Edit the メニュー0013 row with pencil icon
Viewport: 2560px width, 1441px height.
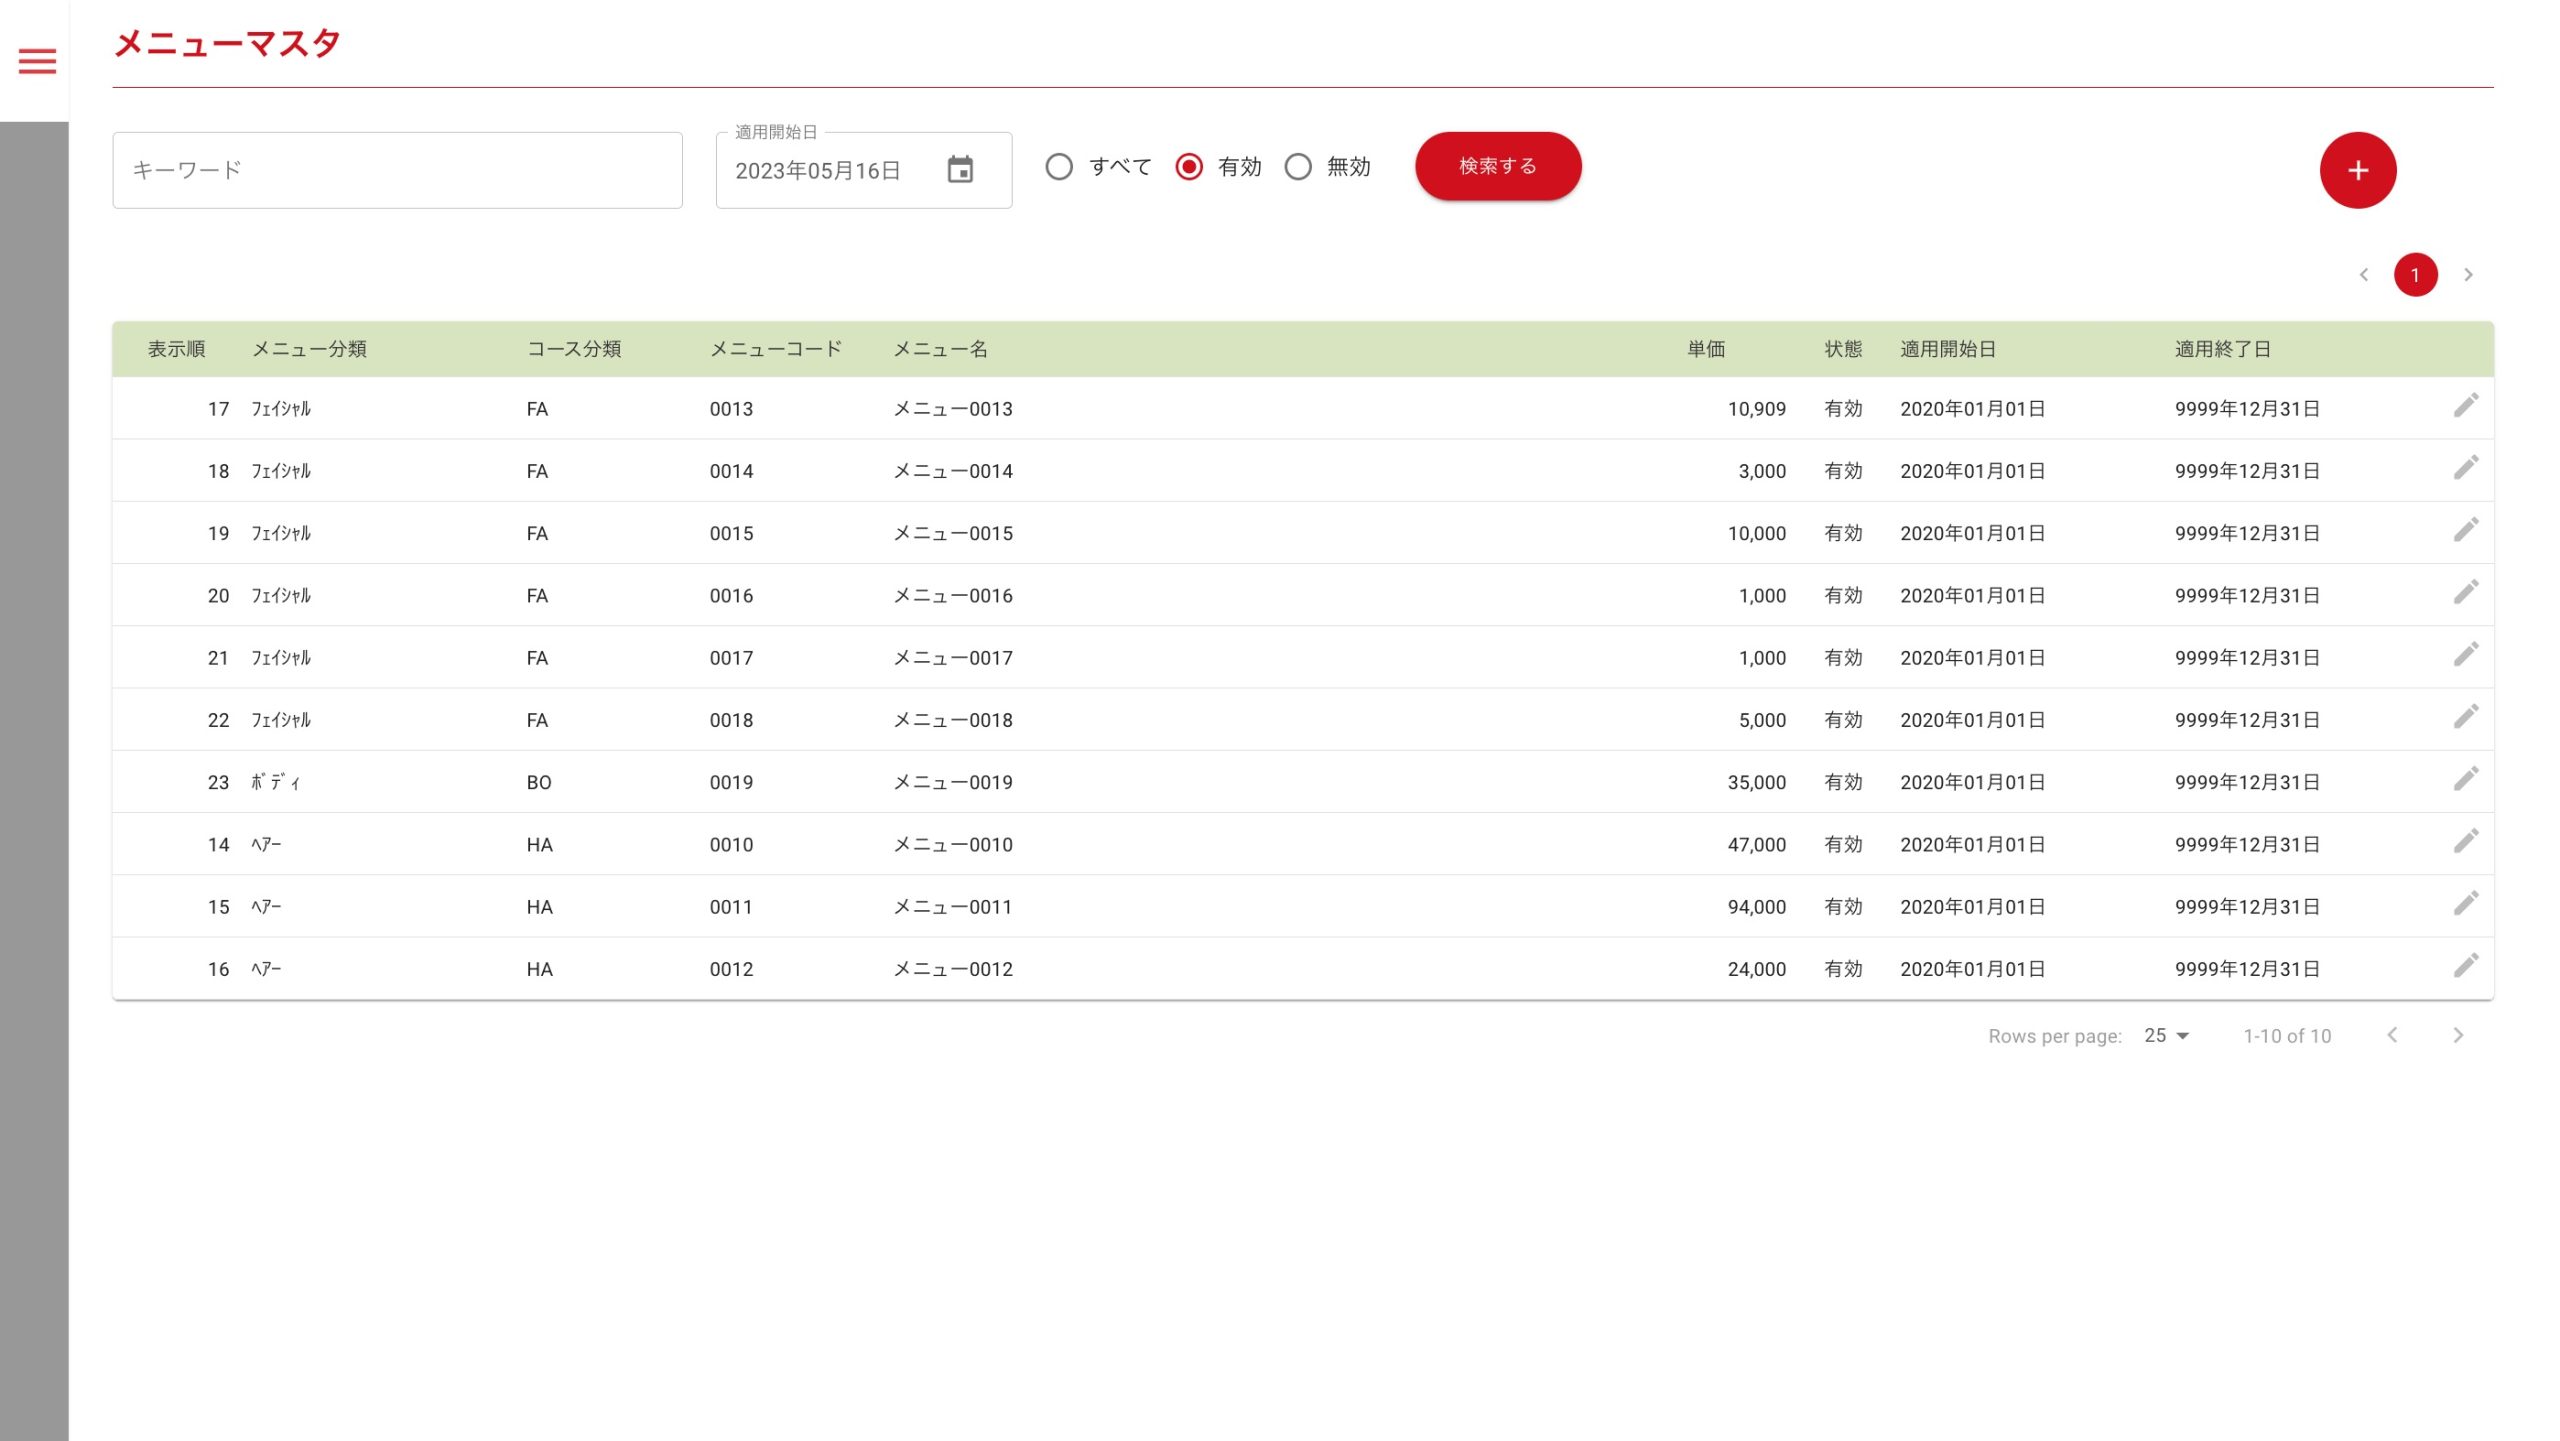coord(2465,406)
